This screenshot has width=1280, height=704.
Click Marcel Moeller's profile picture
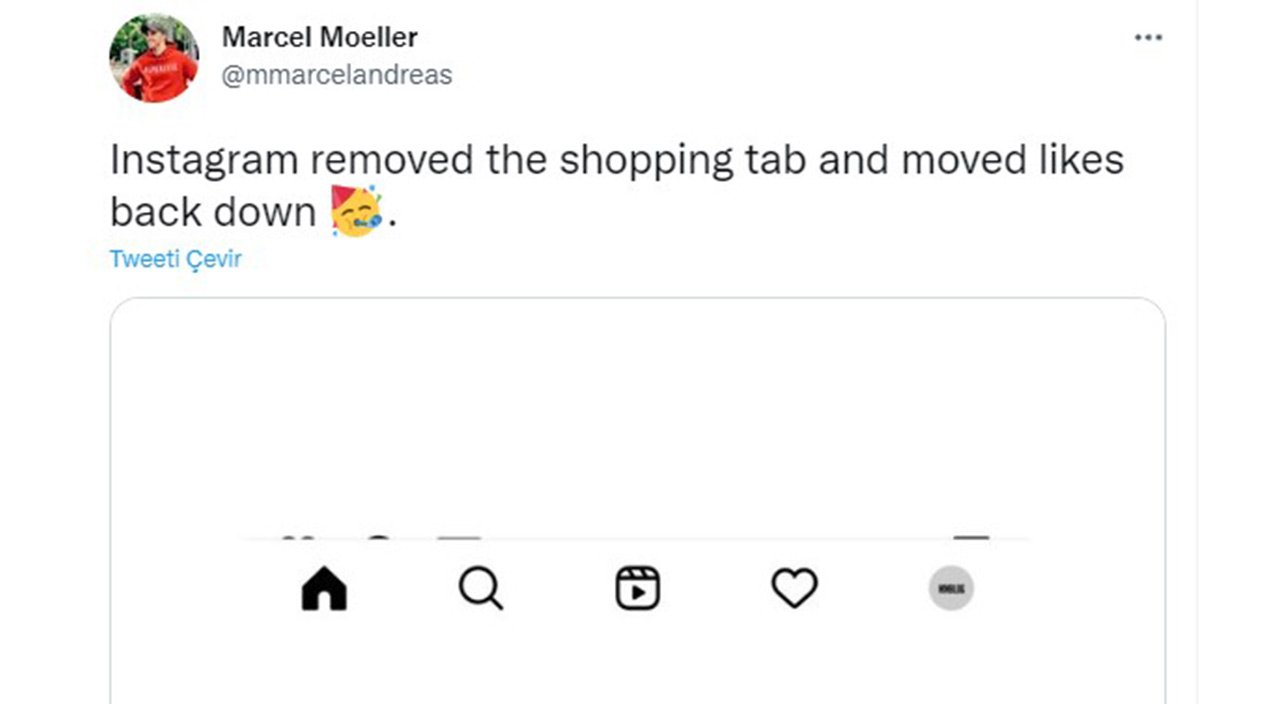pyautogui.click(x=153, y=58)
